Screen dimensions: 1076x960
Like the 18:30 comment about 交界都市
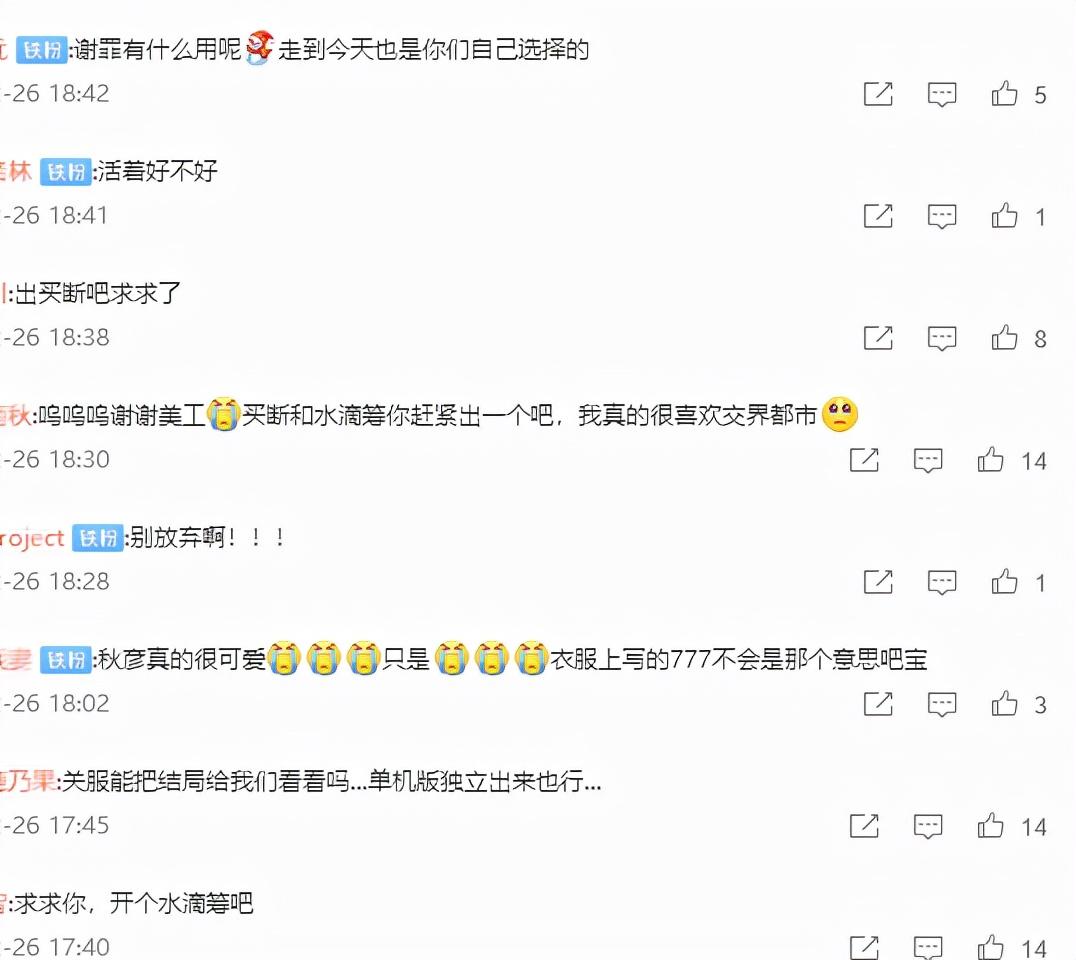click(x=990, y=459)
